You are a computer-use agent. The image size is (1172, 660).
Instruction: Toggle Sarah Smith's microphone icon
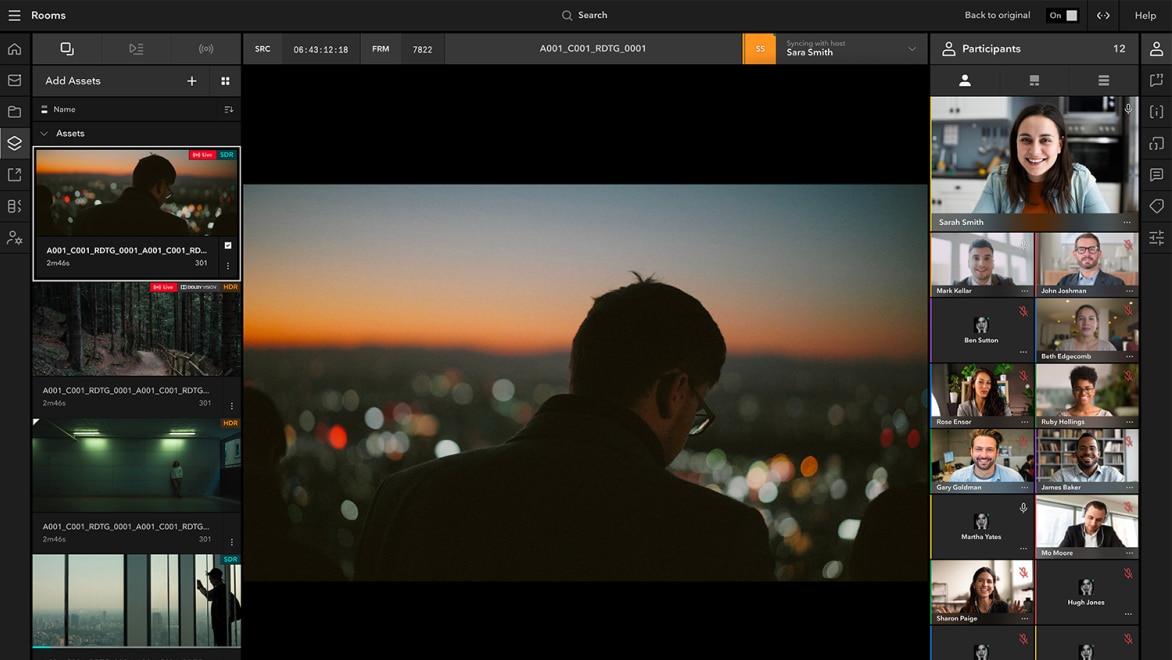pos(1128,109)
